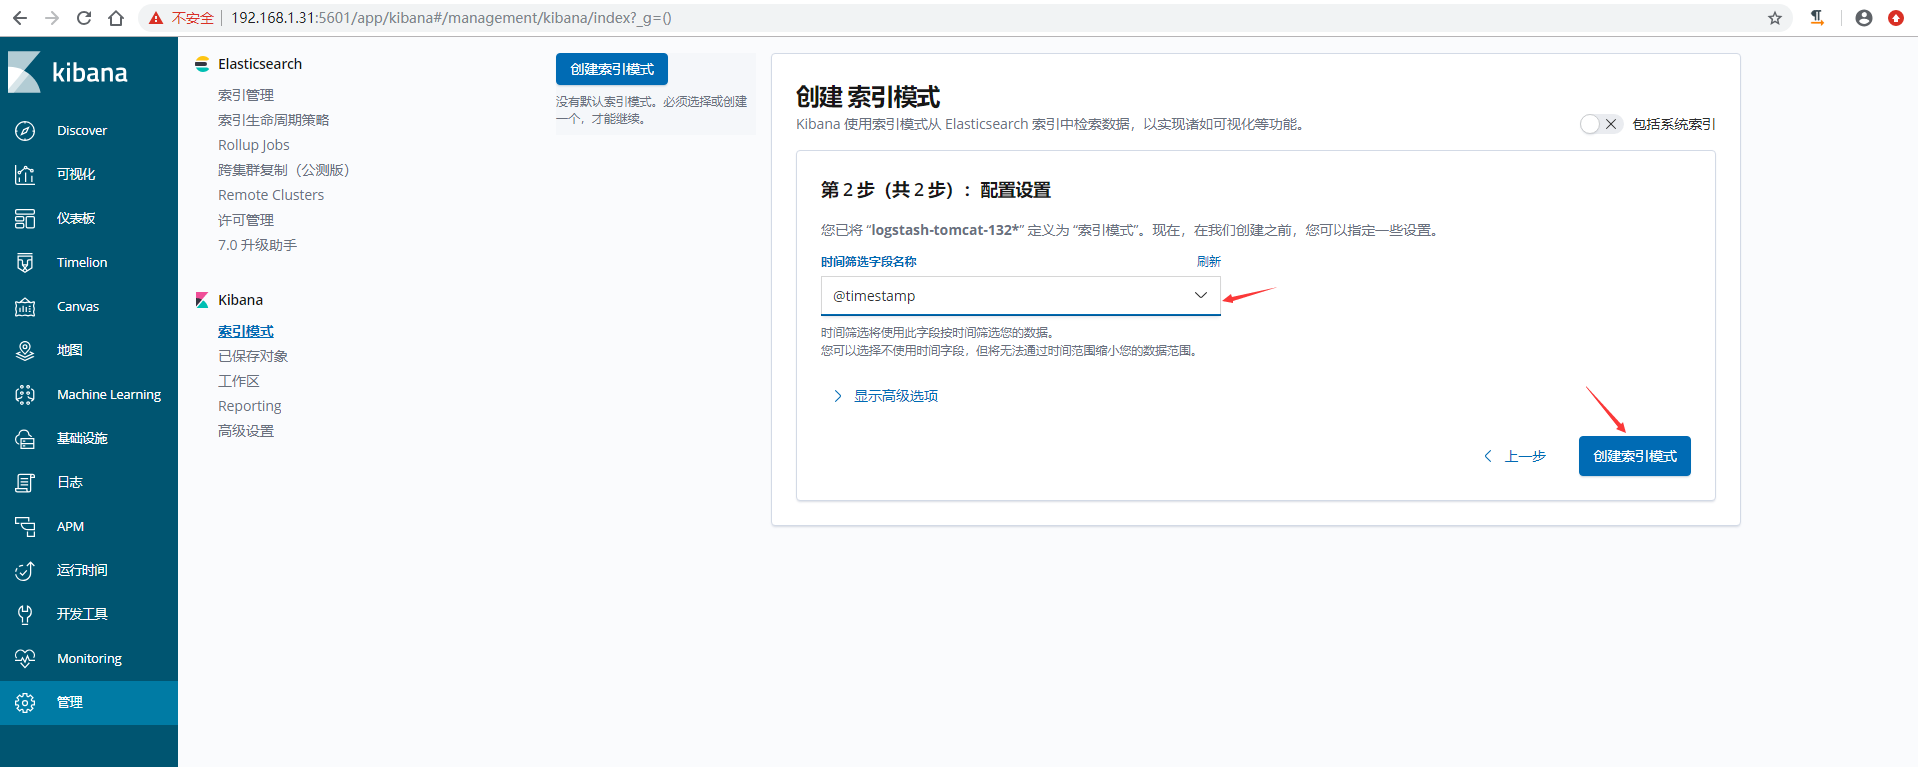Go forward with browser forward arrow
Viewport: 1918px width, 767px height.
coord(52,18)
